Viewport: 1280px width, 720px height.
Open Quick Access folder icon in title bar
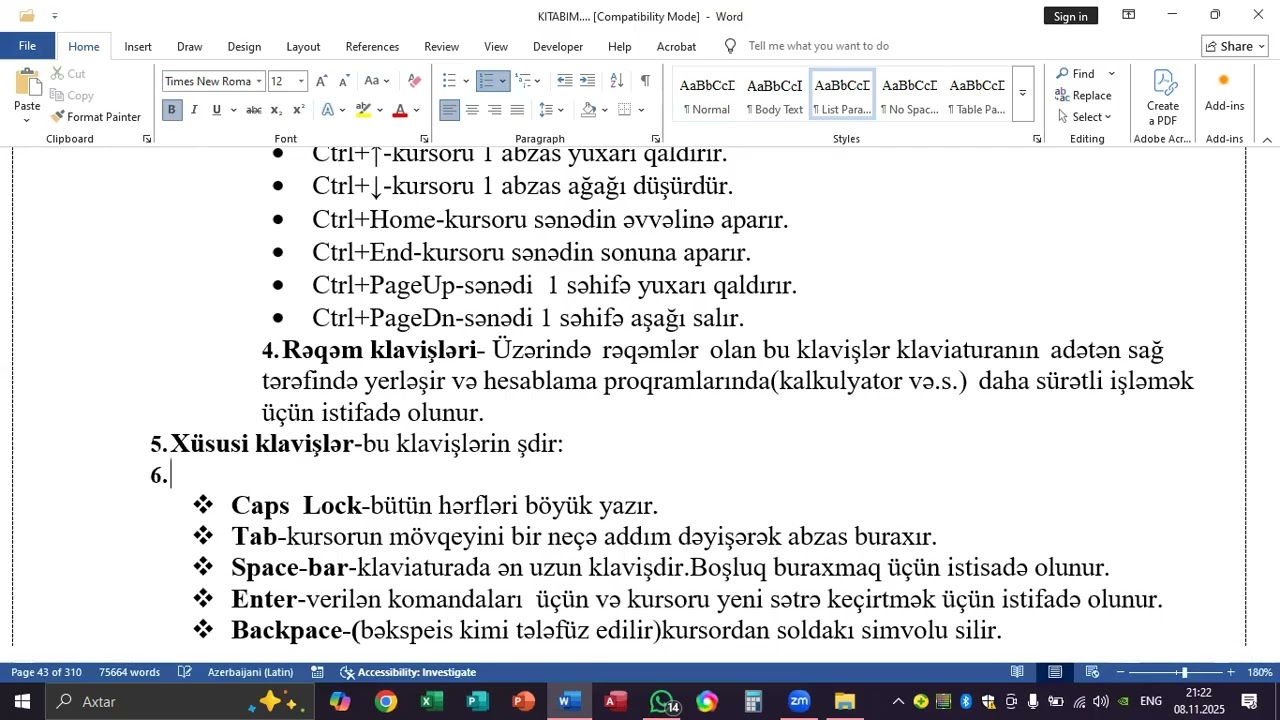click(x=27, y=16)
